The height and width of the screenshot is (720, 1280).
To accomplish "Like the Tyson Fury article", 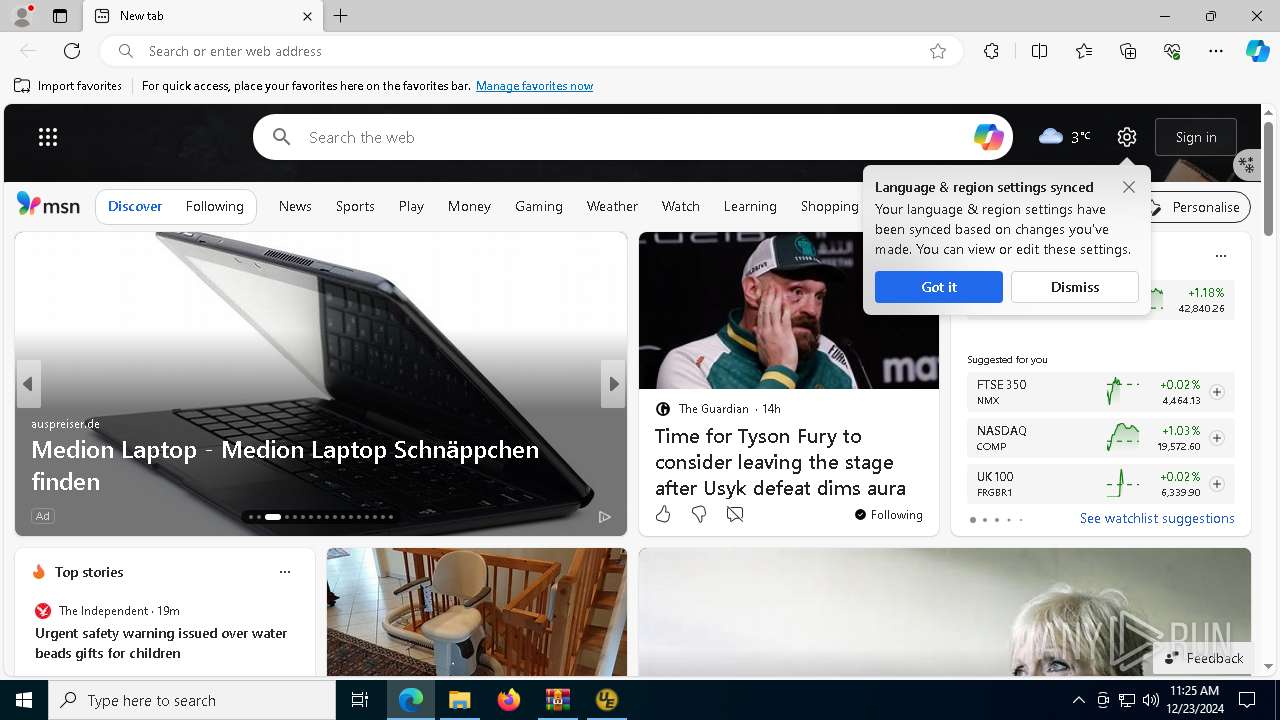I will 663,514.
